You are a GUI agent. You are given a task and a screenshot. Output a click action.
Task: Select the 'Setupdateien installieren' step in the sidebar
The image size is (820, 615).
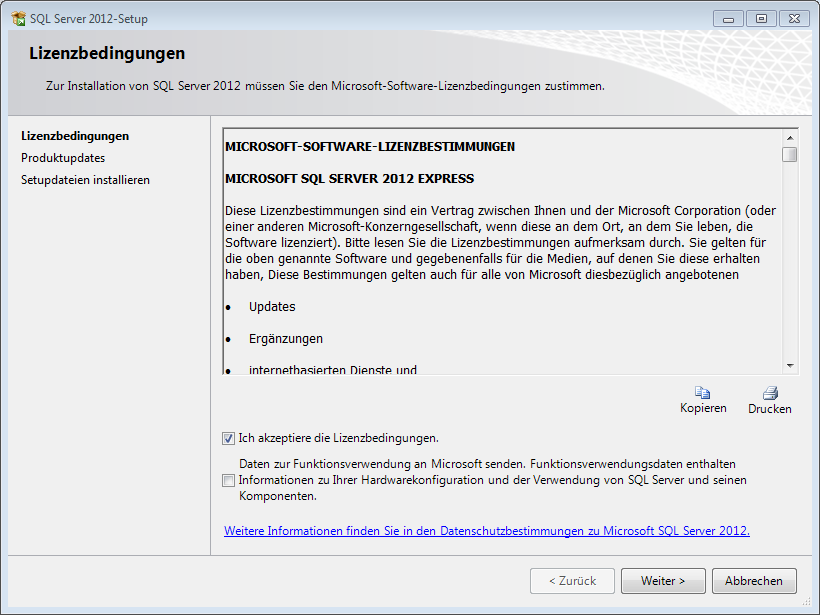85,180
